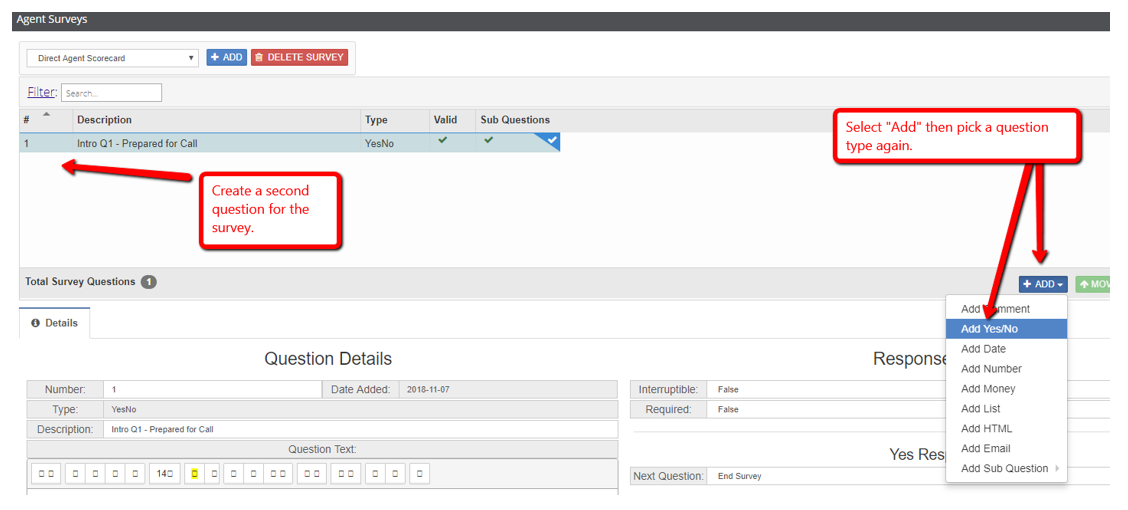Sort by the Description column header
This screenshot has height=510, width=1128.
(216, 120)
